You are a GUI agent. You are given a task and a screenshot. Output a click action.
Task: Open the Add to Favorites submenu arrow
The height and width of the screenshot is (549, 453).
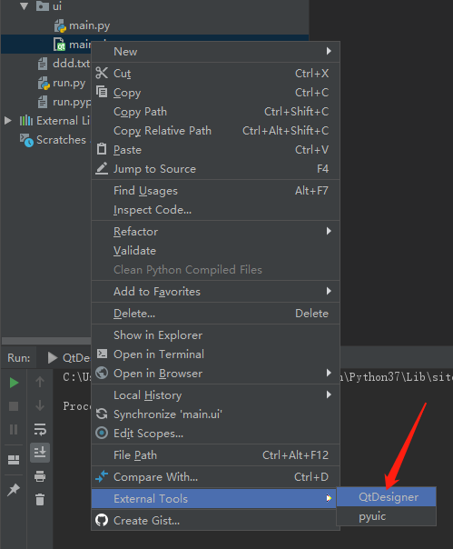pos(329,291)
